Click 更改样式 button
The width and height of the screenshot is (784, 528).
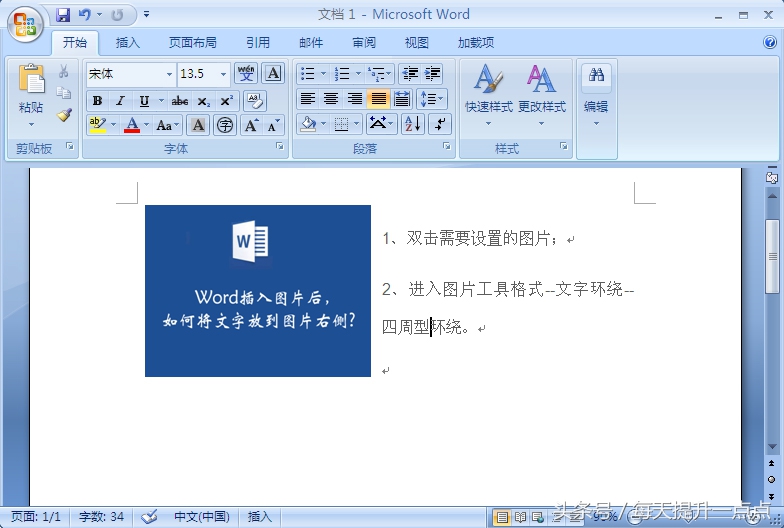(x=542, y=95)
